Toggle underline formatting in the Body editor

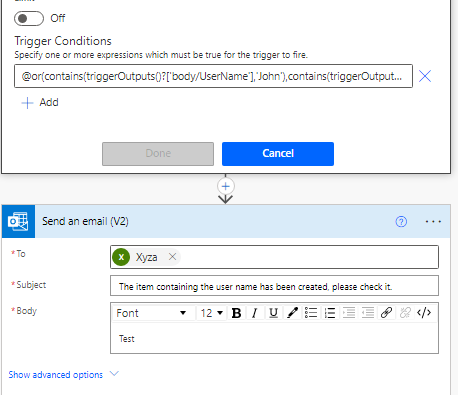(273, 313)
